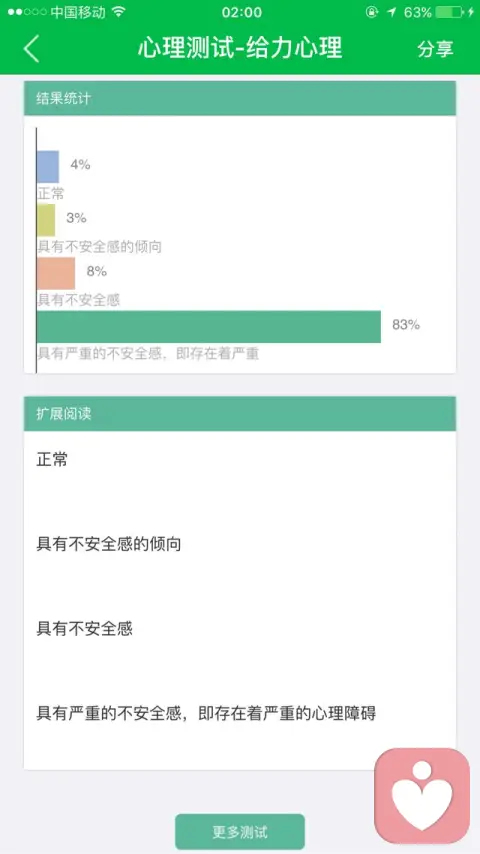Viewport: 480px width, 854px height.
Task: Click the 分享 share button
Action: (x=435, y=49)
